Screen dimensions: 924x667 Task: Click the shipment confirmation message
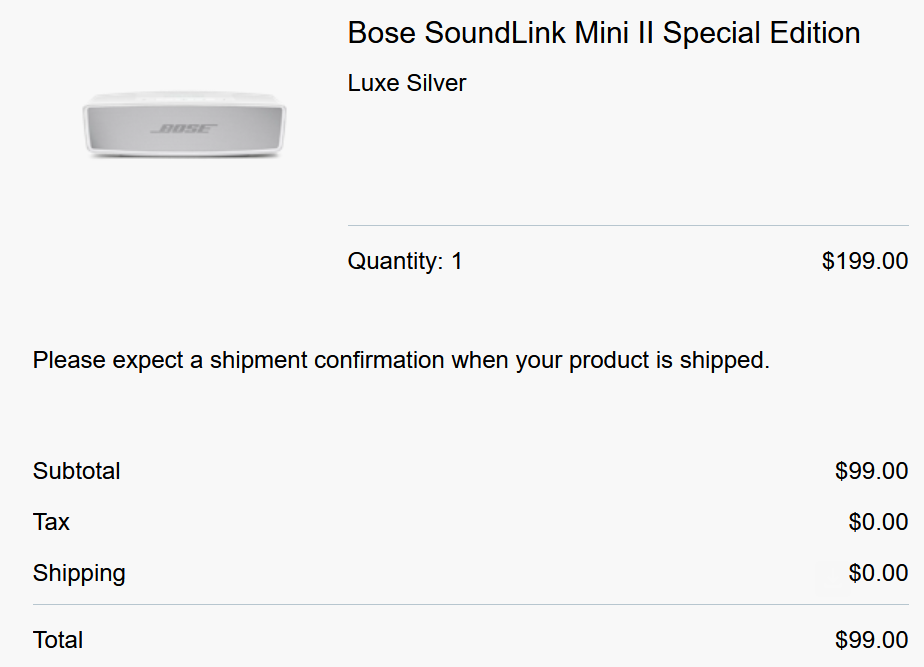coord(401,360)
